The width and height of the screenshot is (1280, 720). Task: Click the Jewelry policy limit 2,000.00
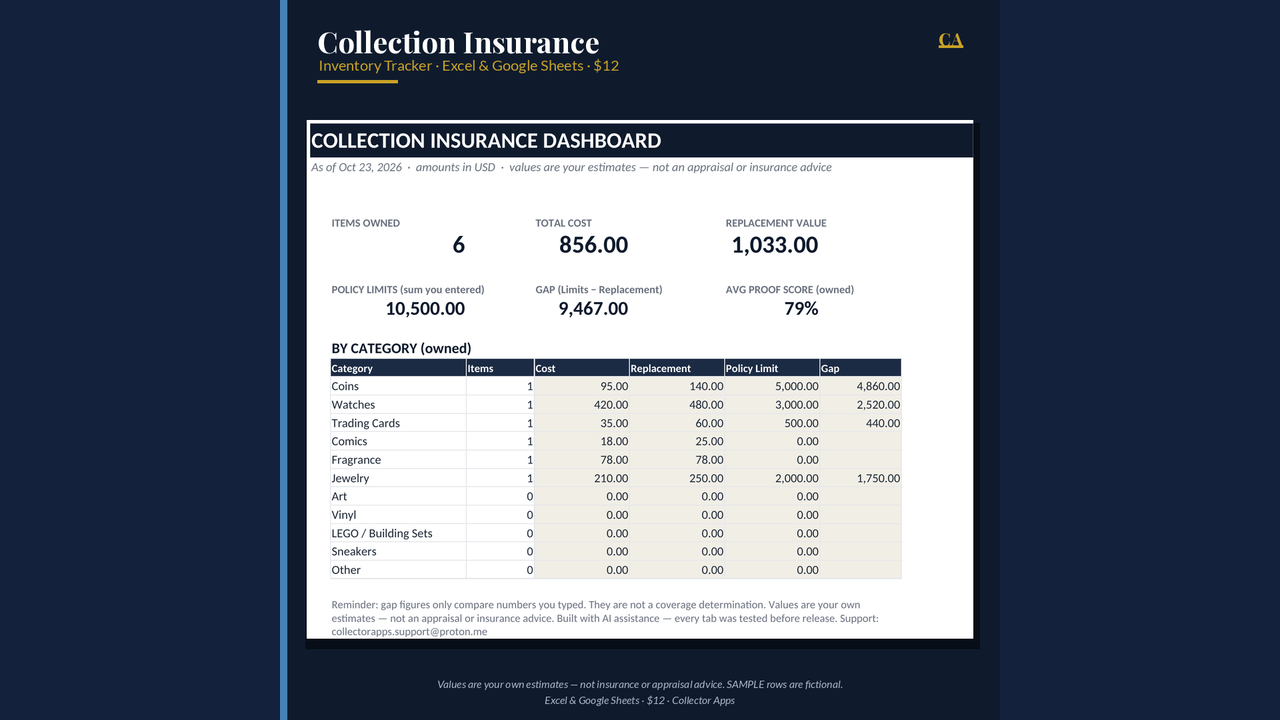772,478
